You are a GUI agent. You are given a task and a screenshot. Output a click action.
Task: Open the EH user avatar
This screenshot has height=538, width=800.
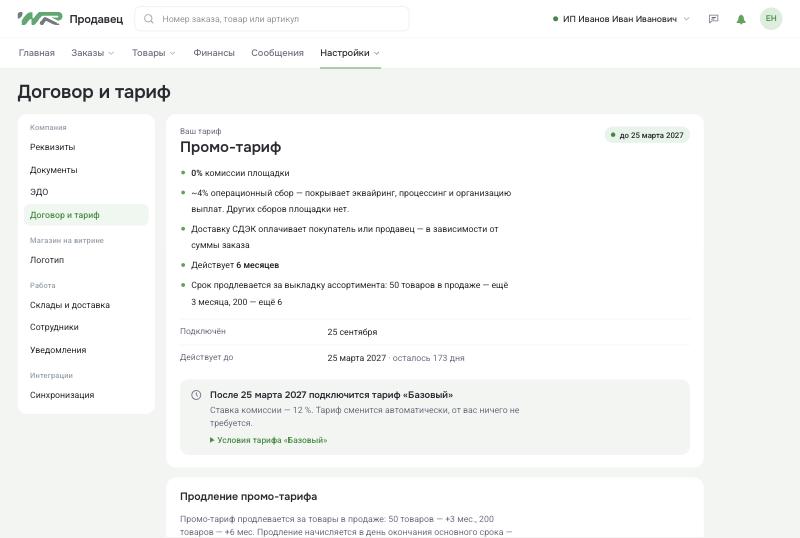click(x=771, y=19)
